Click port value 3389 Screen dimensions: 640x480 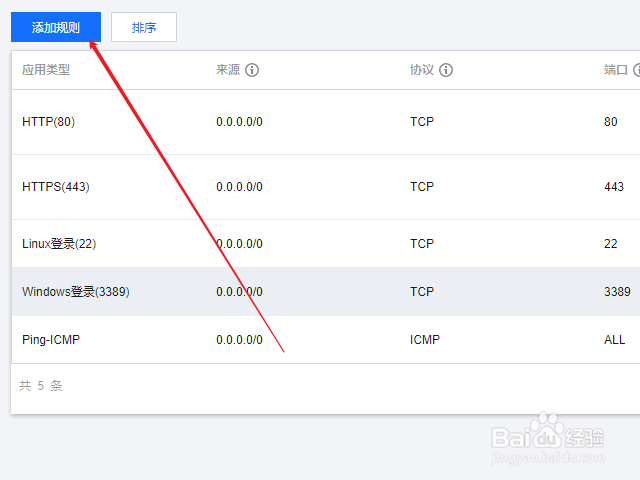point(617,292)
